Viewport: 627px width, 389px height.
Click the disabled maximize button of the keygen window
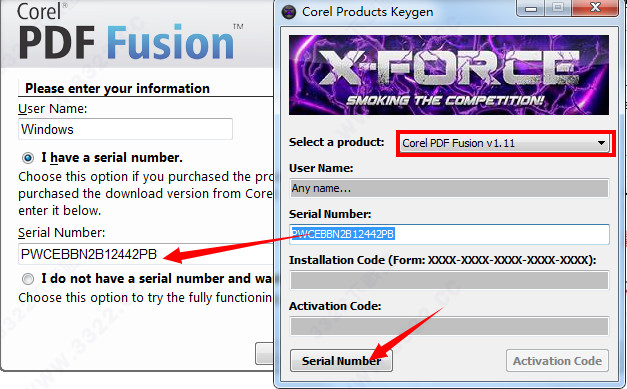(x=558, y=8)
